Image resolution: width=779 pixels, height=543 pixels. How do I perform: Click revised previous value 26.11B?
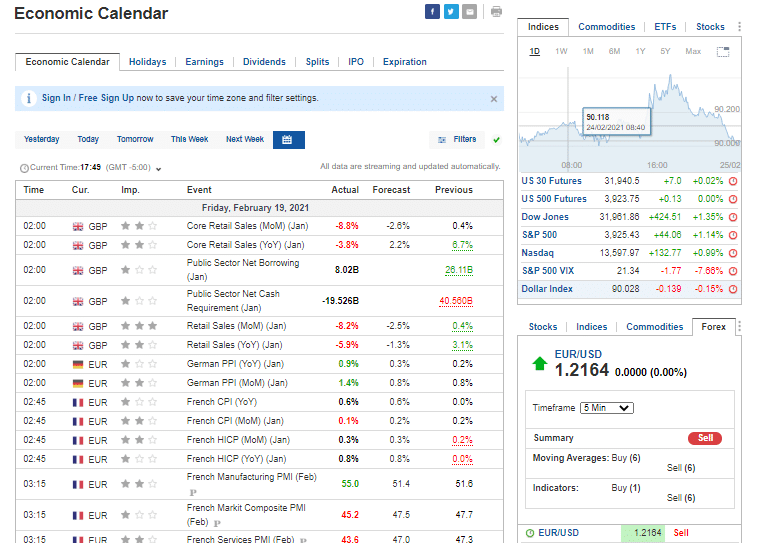tap(459, 270)
